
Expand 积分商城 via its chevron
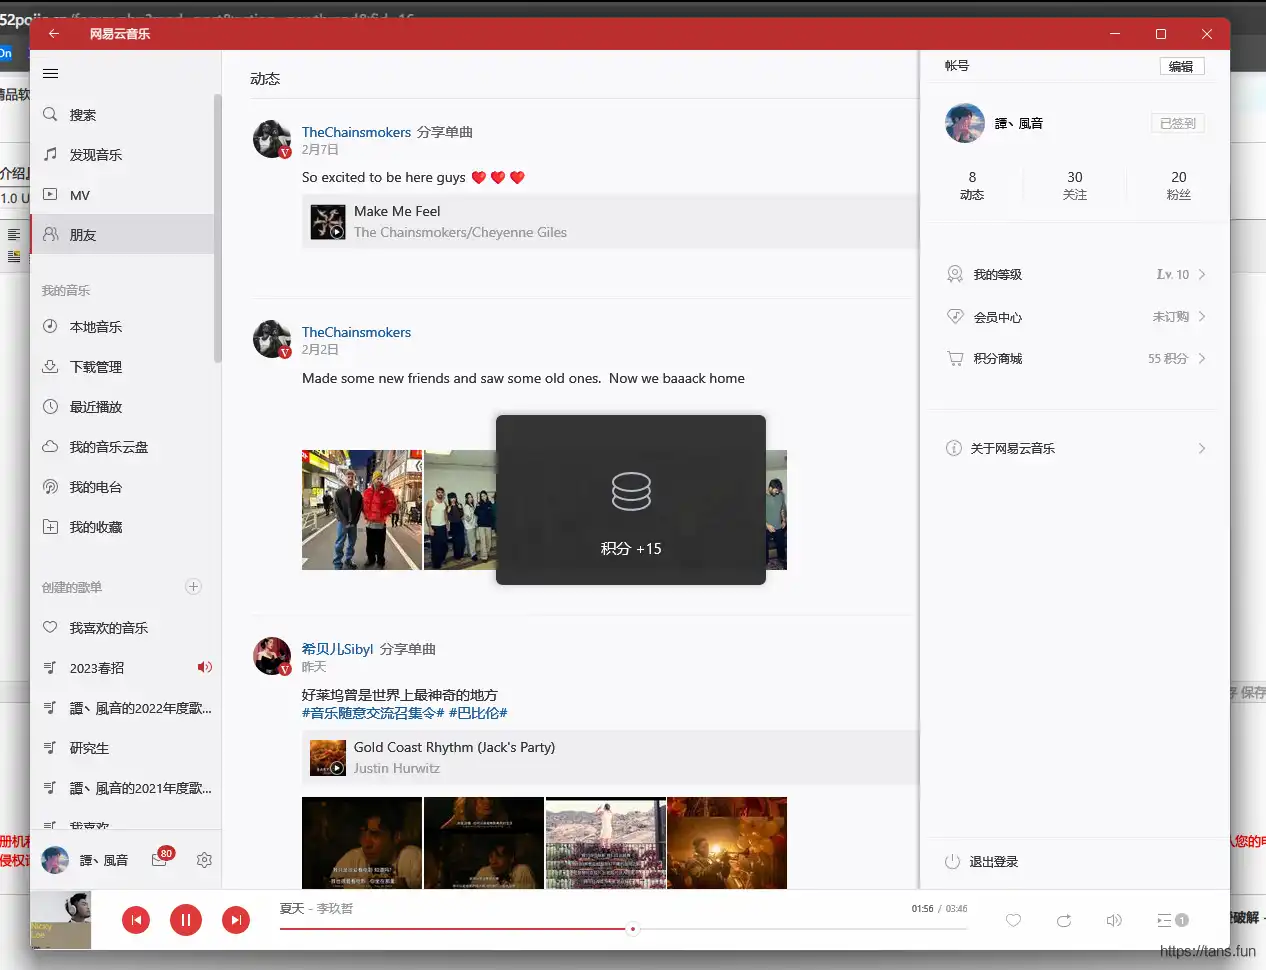(1202, 358)
